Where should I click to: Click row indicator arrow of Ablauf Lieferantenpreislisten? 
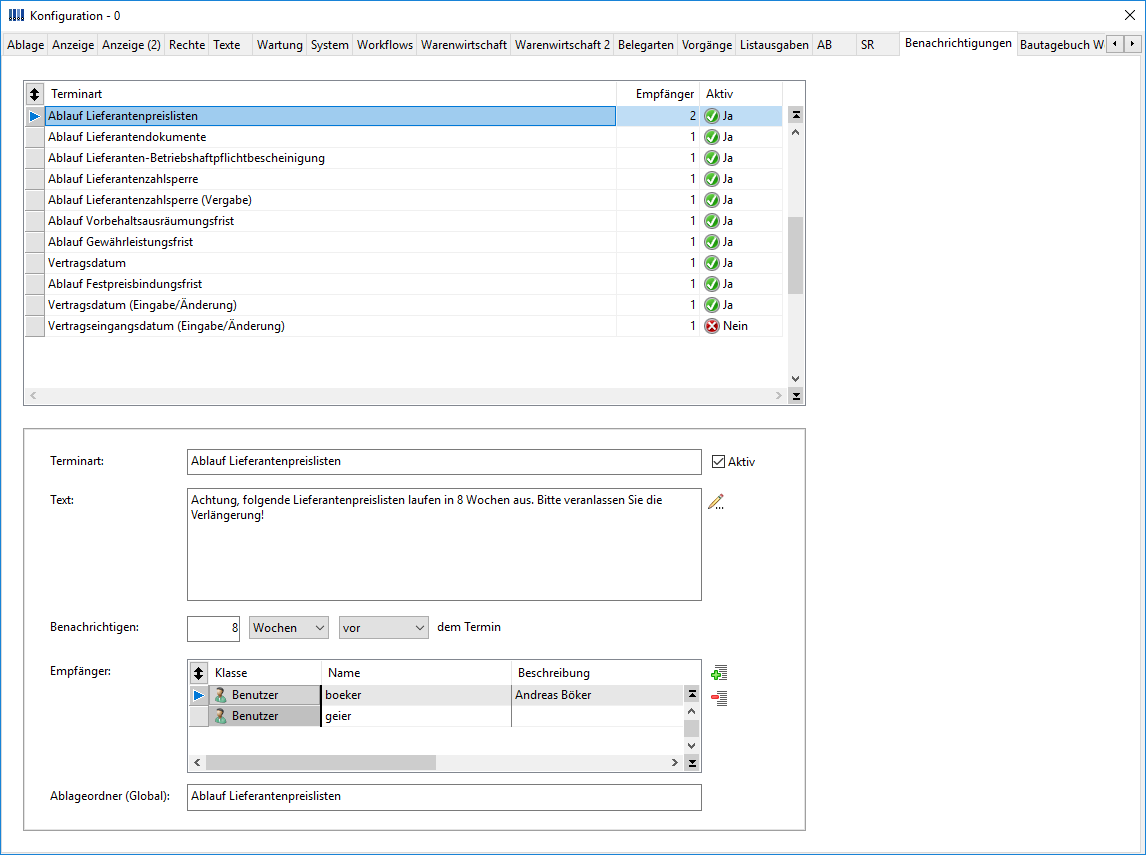[x=34, y=116]
